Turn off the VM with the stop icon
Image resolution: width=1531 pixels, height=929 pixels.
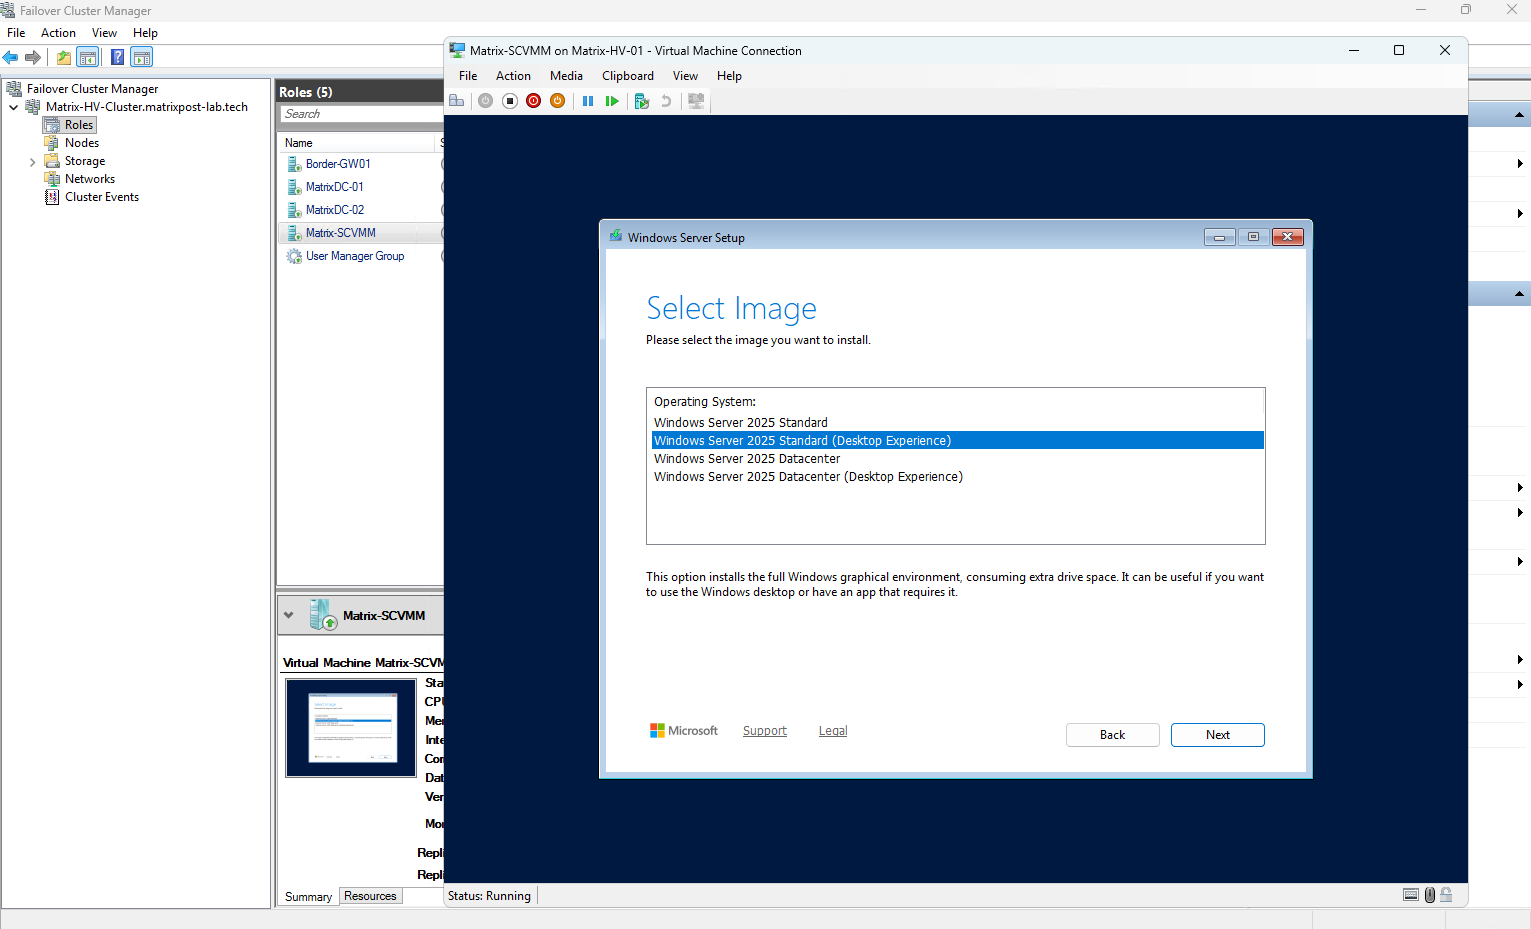509,101
